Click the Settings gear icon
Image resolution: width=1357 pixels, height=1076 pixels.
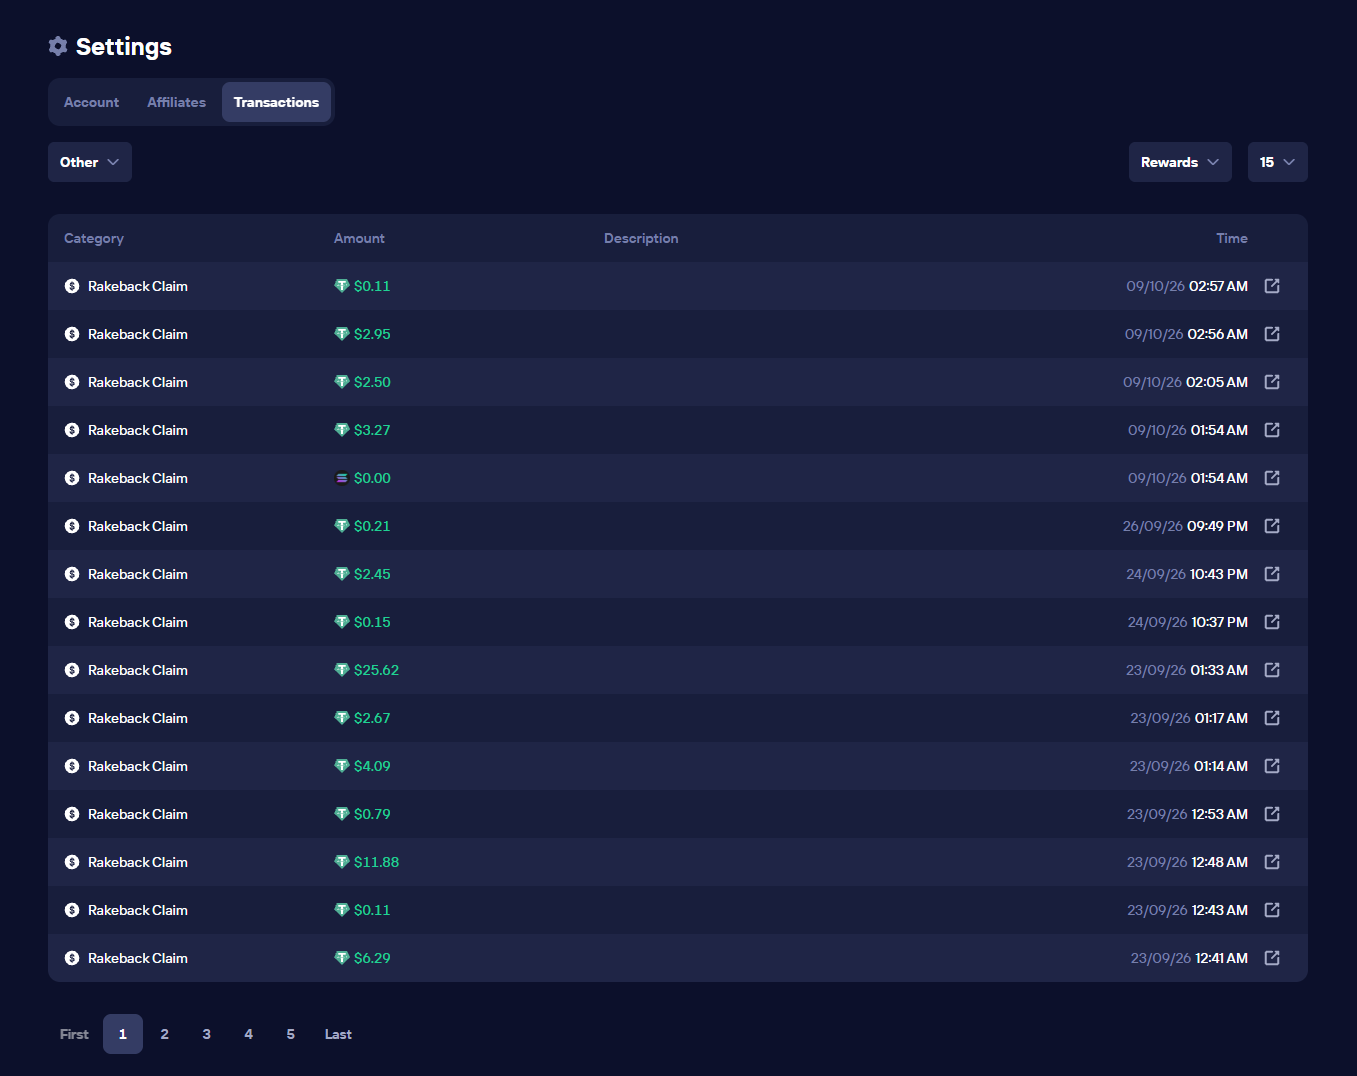[x=58, y=46]
